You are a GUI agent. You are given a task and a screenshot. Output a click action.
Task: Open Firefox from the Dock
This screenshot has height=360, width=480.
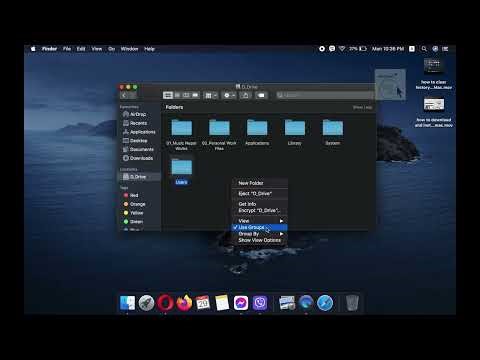click(184, 303)
